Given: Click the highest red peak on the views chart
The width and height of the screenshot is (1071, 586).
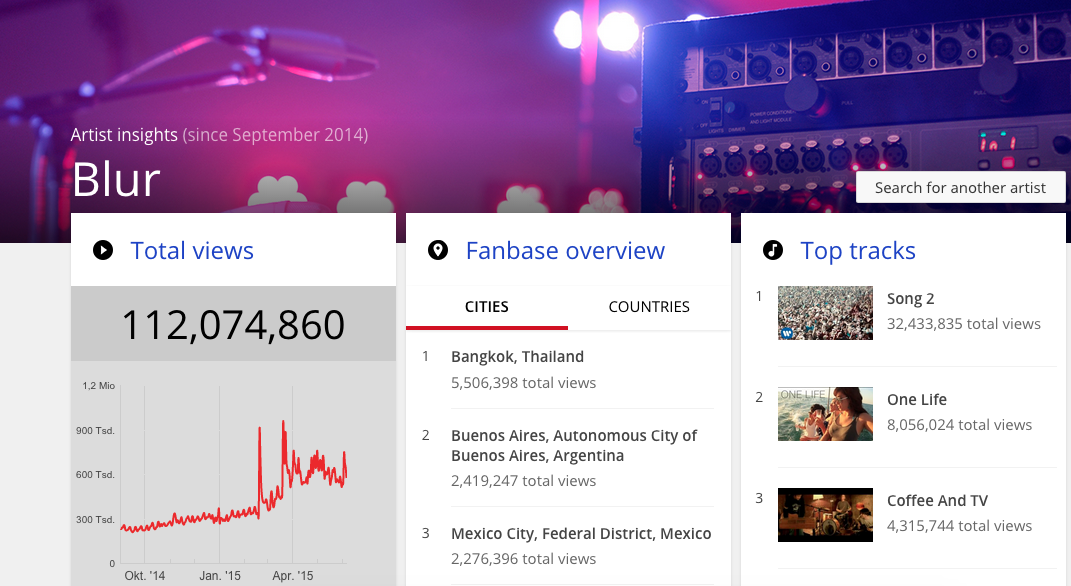Looking at the screenshot, I should coord(283,423).
